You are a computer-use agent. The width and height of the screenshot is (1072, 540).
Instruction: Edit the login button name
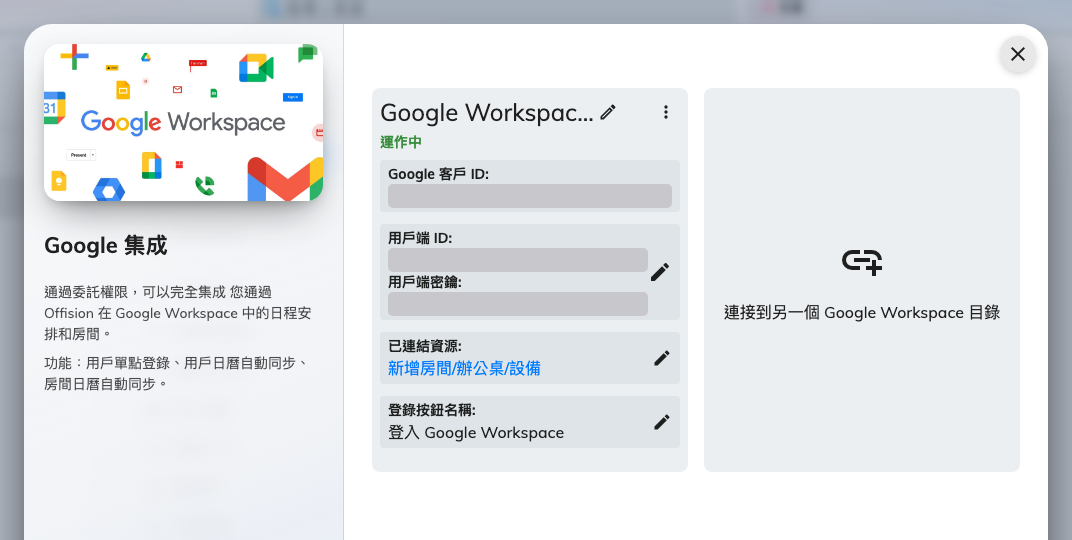point(661,422)
